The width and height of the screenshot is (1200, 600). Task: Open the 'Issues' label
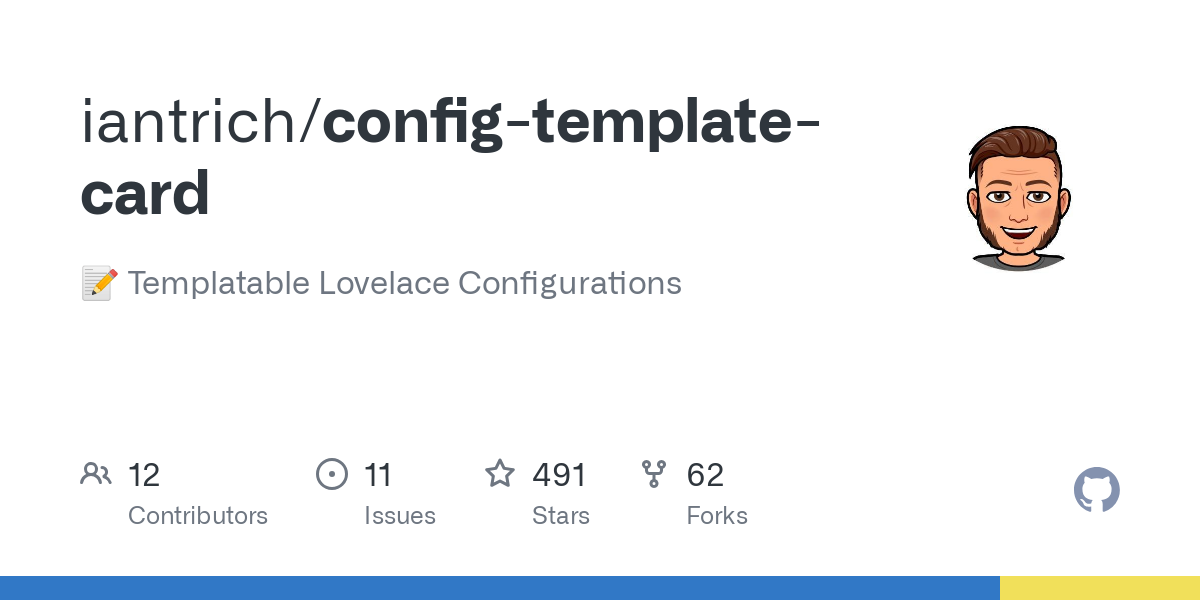[400, 516]
